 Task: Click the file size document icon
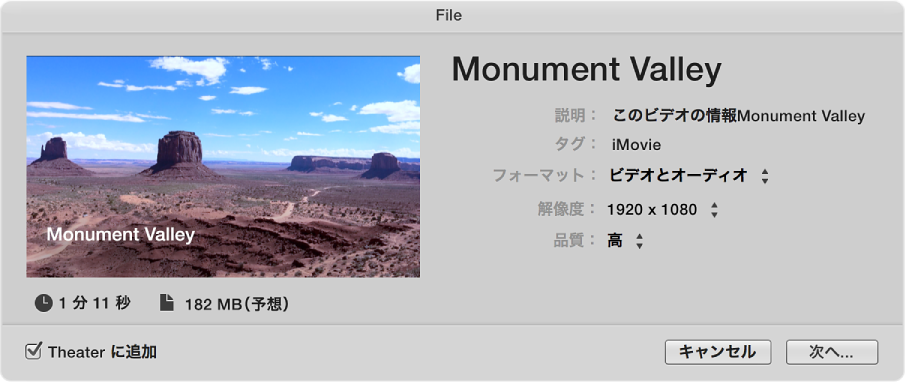(166, 303)
